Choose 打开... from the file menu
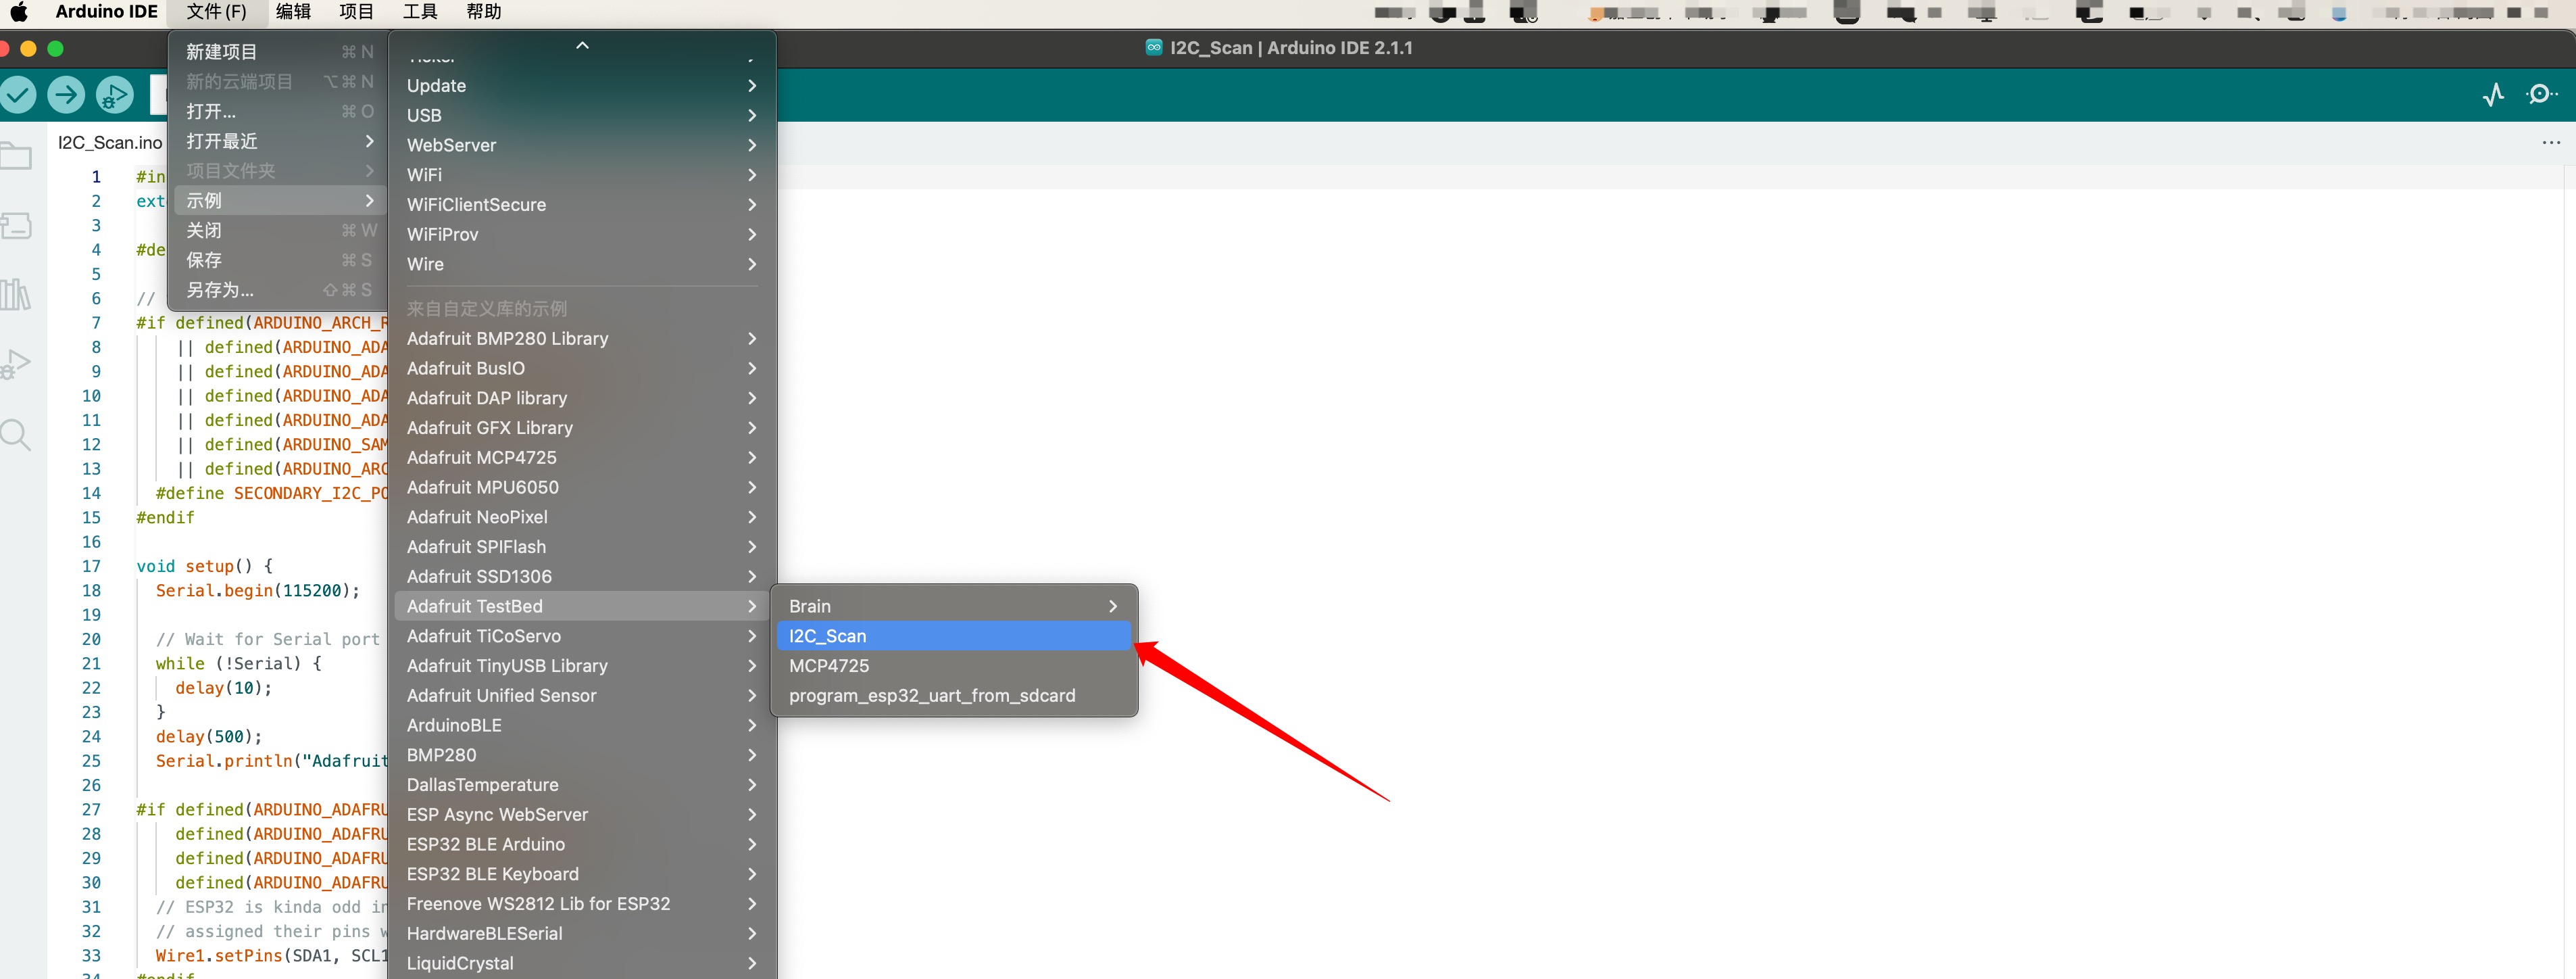This screenshot has width=2576, height=979. pos(279,111)
